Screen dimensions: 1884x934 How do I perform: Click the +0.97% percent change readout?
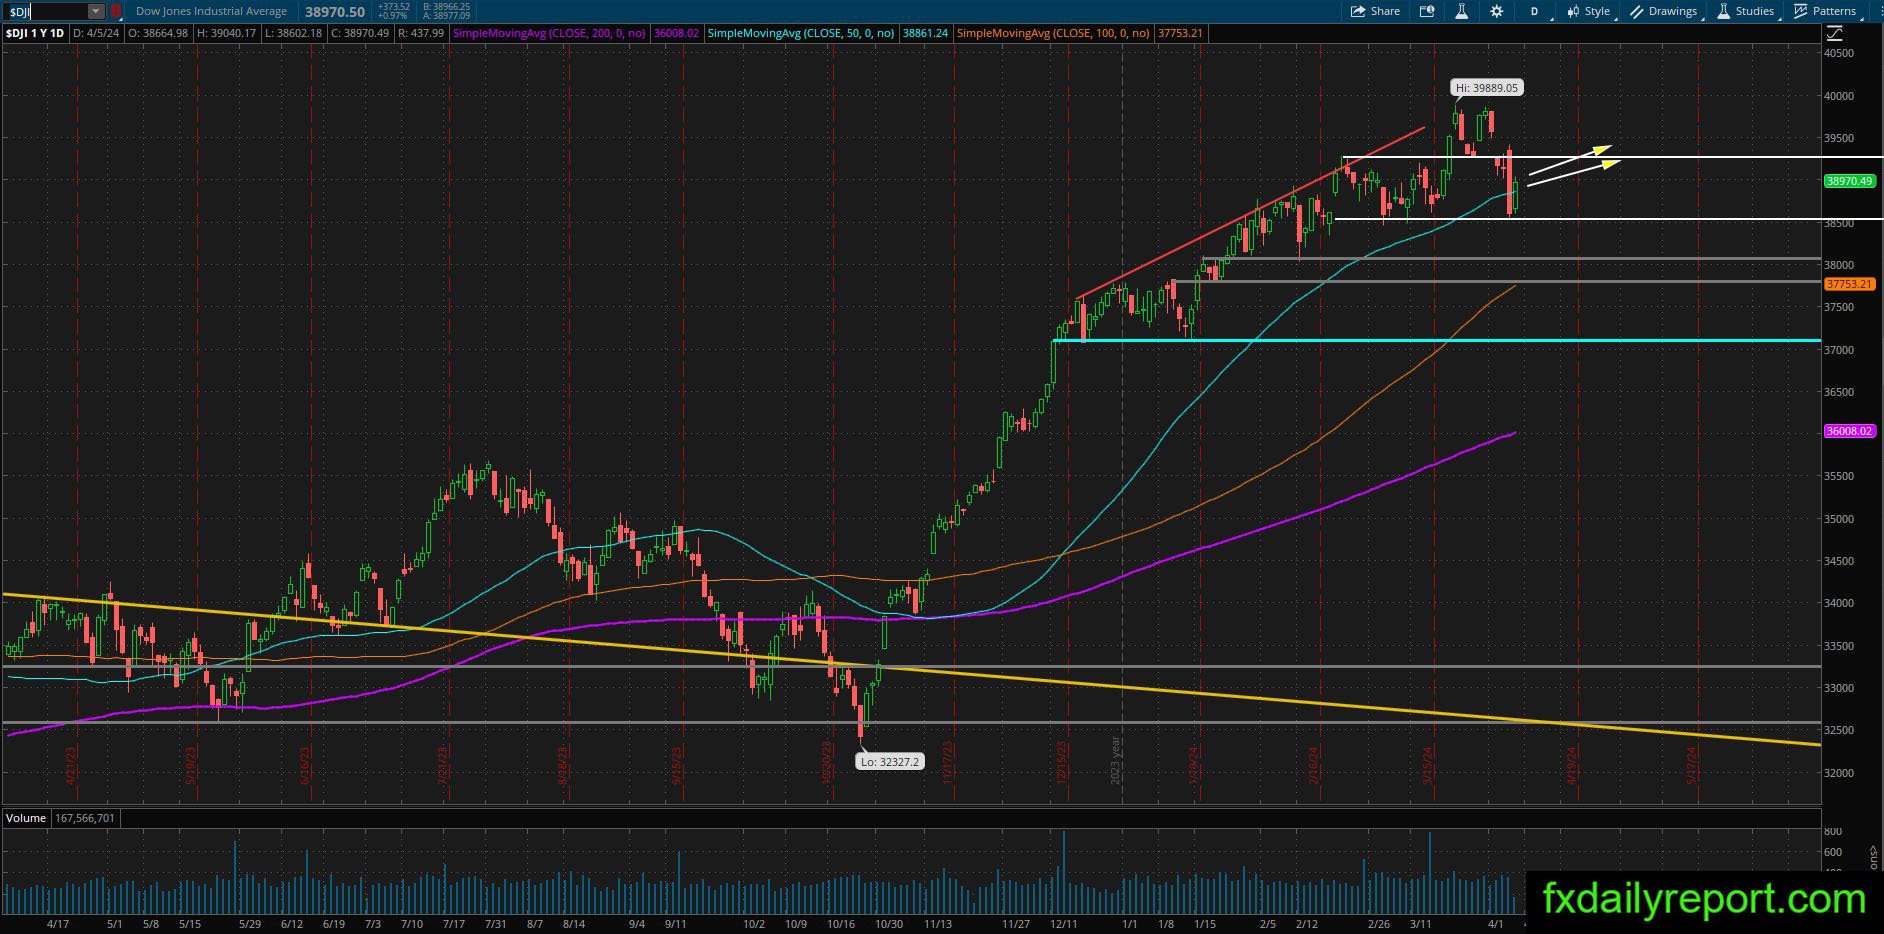[x=394, y=16]
